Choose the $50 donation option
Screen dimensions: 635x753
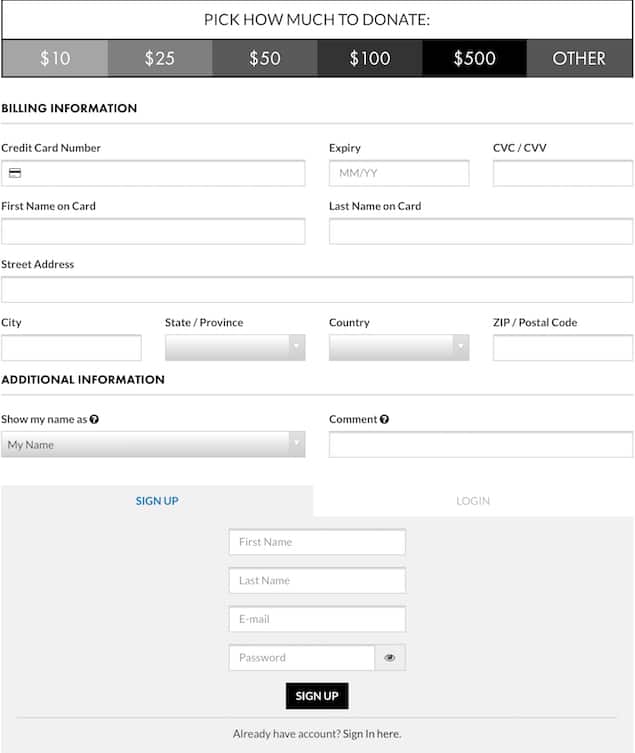[x=265, y=58]
